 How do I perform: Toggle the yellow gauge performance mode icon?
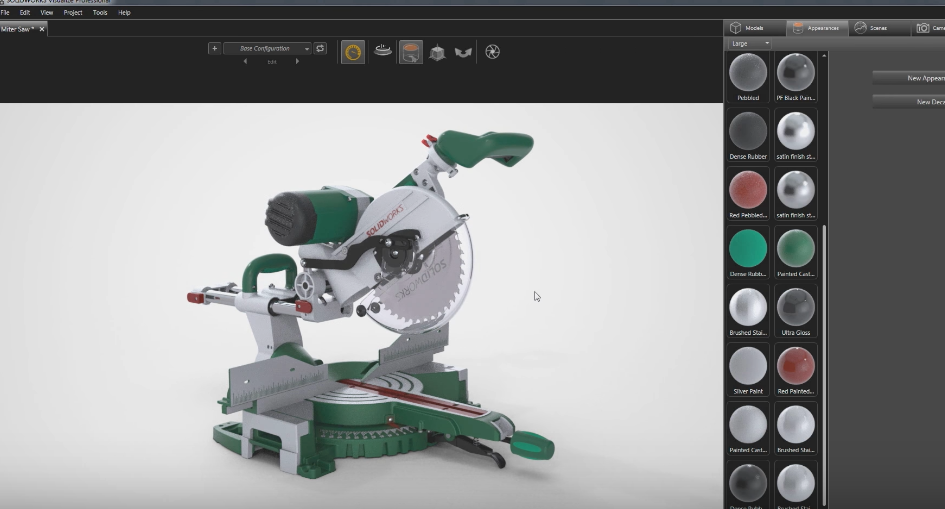click(353, 52)
